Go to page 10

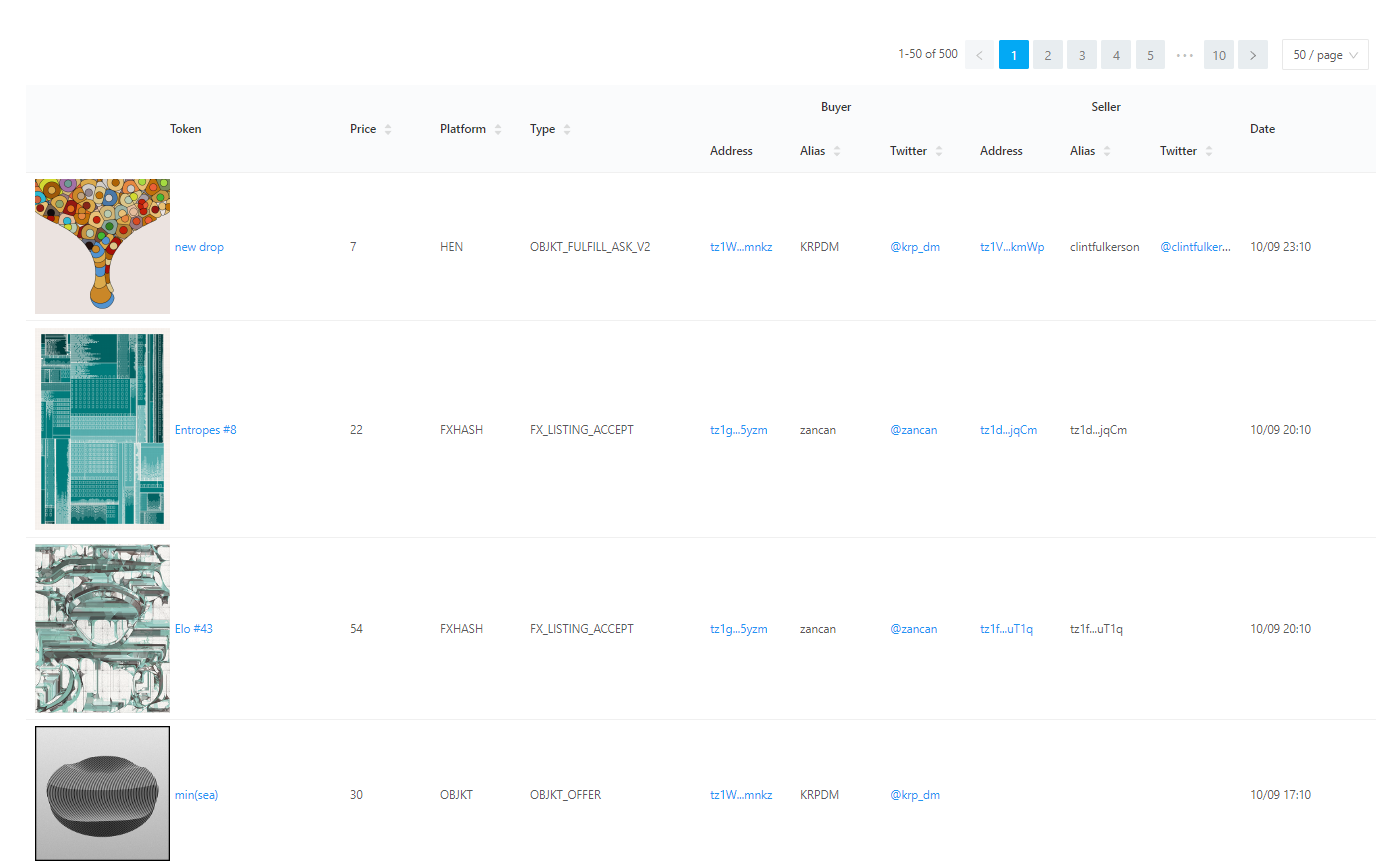(x=1219, y=55)
